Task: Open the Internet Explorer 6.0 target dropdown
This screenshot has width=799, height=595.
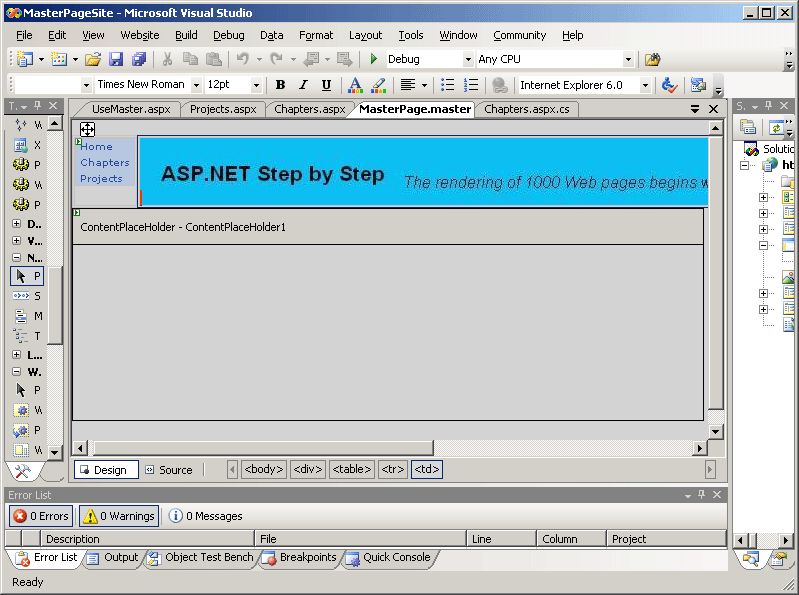Action: click(x=643, y=86)
